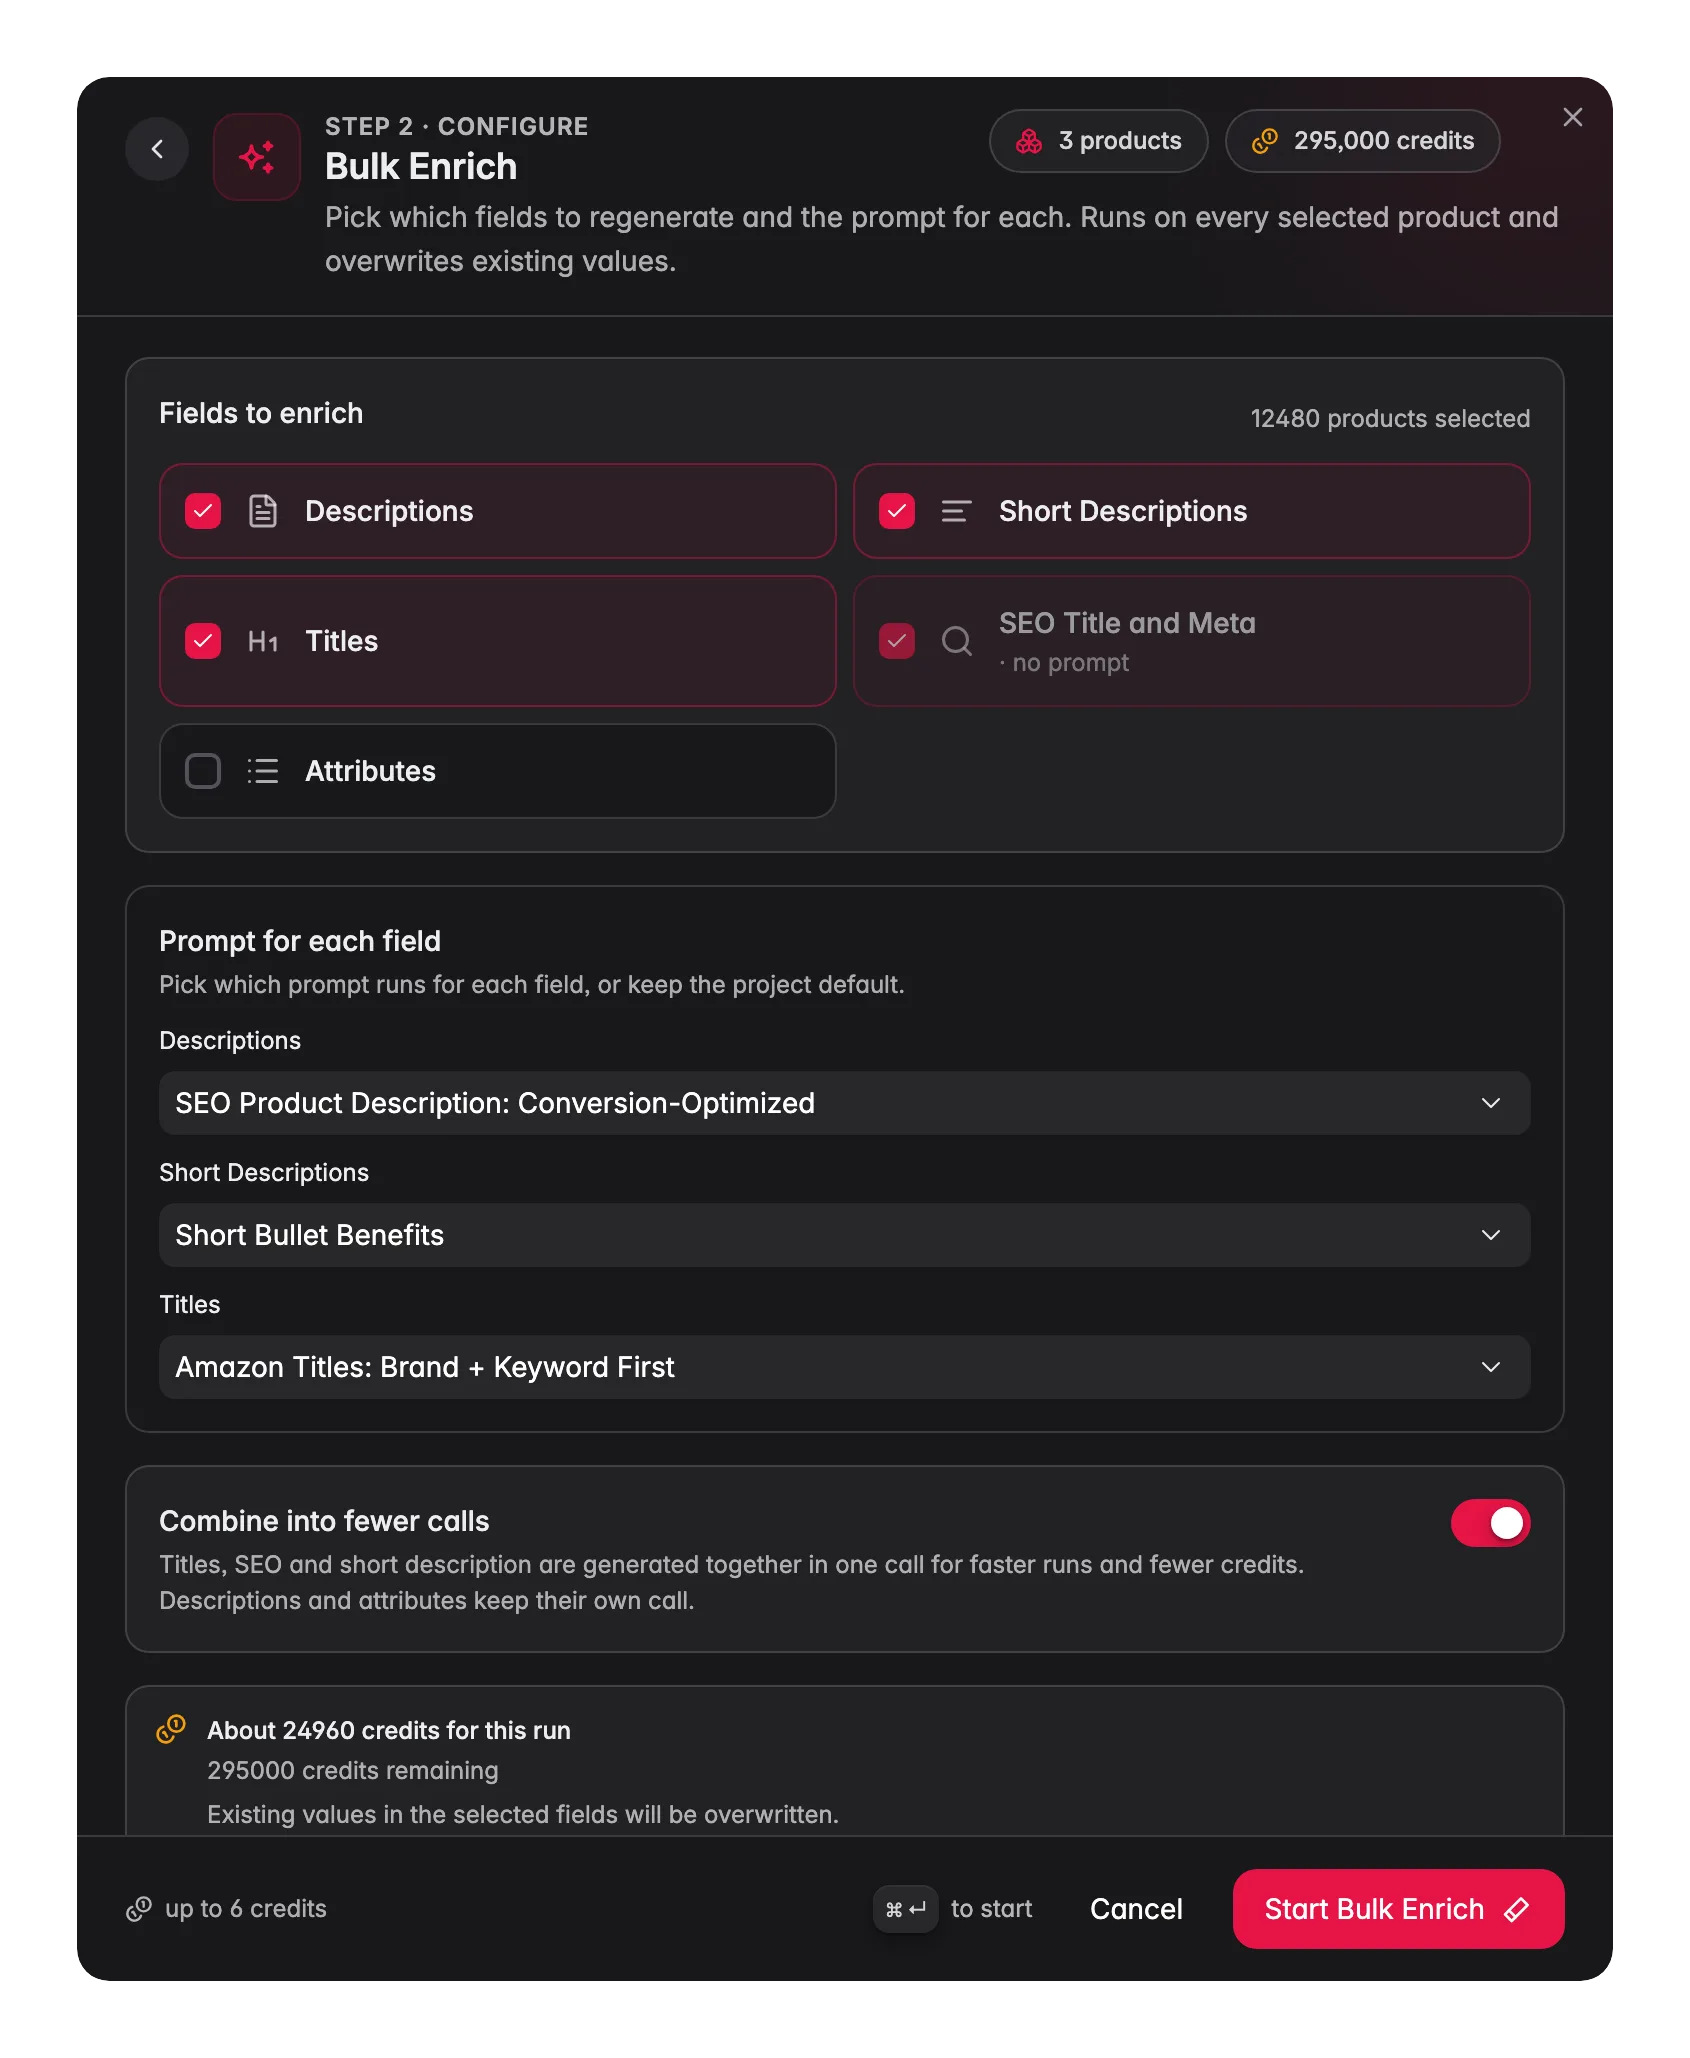Click the coins icon in credits badge
Screen dimensions: 1690x2058
1265,141
